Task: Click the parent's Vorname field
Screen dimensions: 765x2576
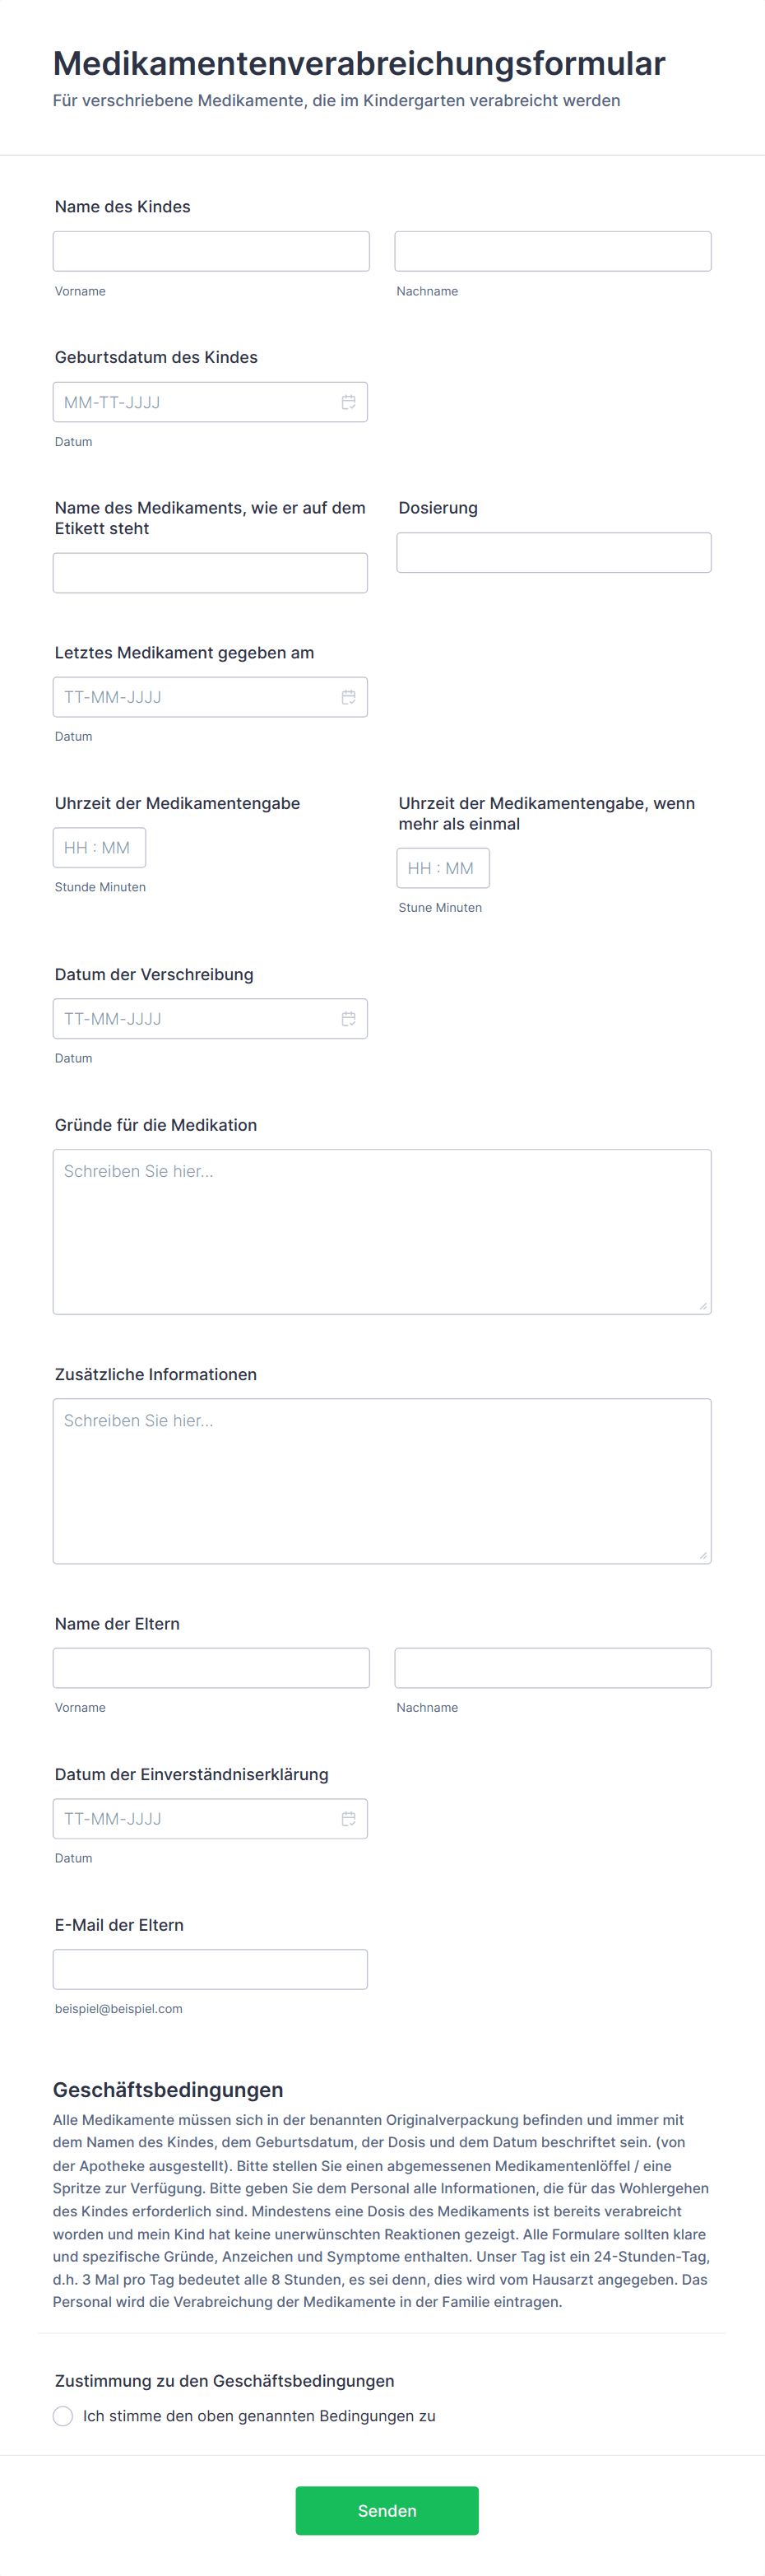Action: [211, 1668]
